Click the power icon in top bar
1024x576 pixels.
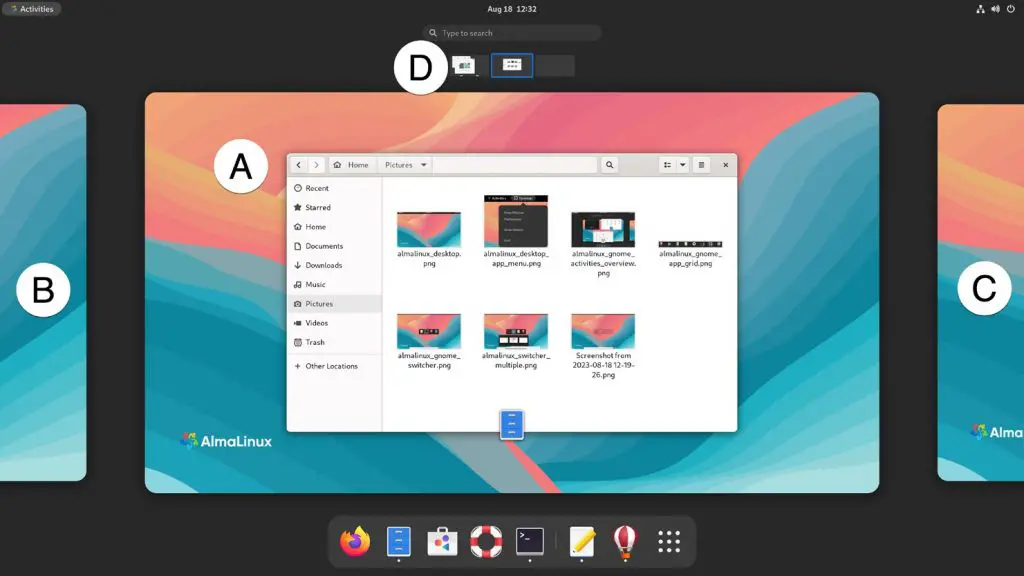1010,9
